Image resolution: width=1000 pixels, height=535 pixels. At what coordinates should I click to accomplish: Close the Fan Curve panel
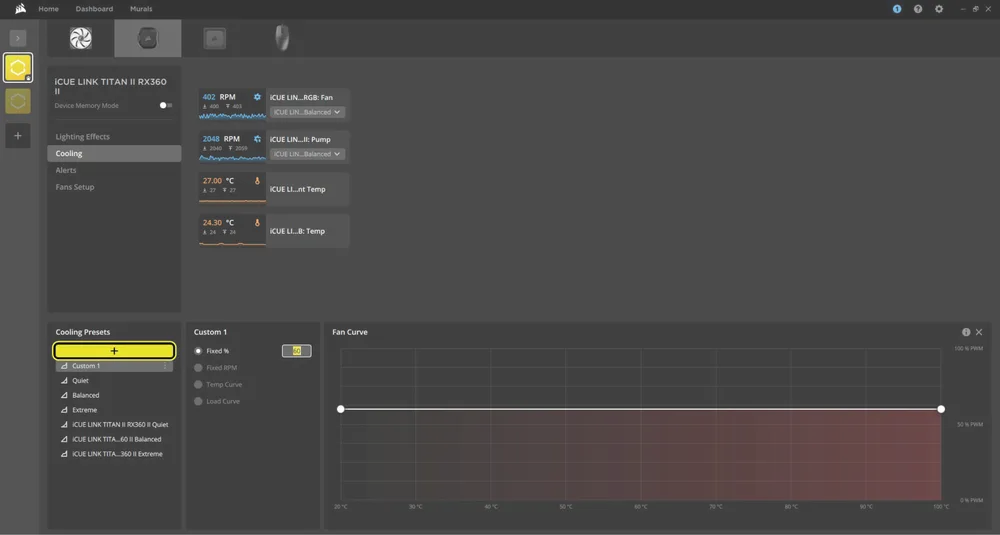point(979,332)
